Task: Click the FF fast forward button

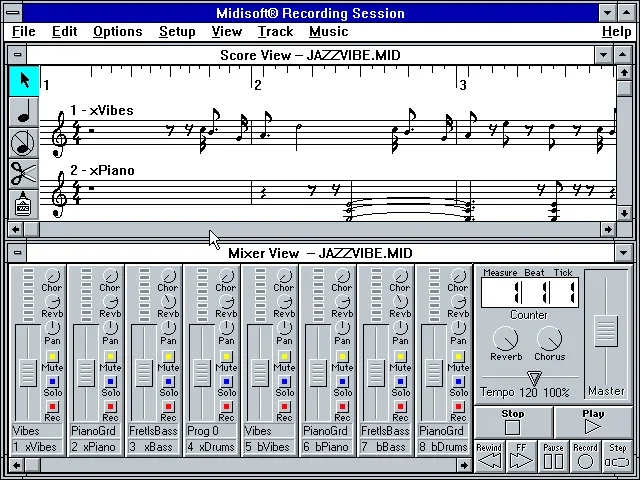Action: [x=521, y=456]
